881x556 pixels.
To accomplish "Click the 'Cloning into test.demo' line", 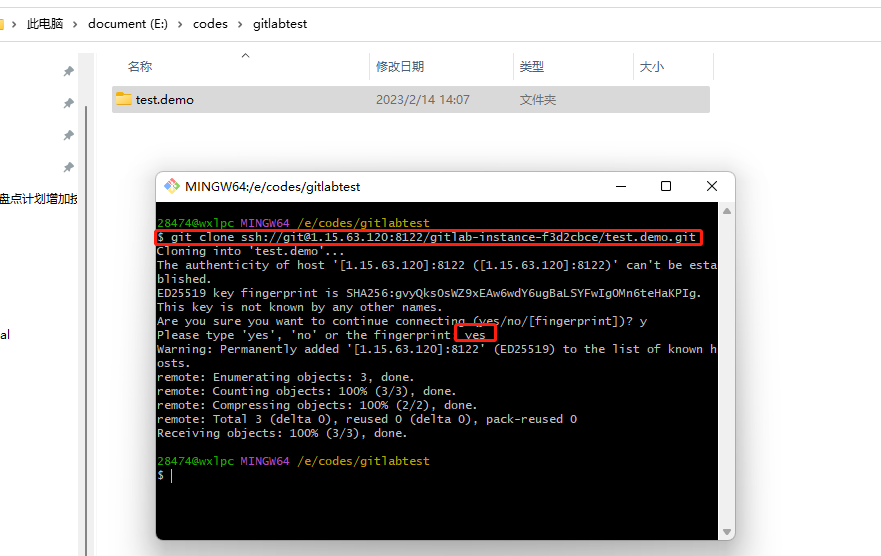I will tap(251, 251).
